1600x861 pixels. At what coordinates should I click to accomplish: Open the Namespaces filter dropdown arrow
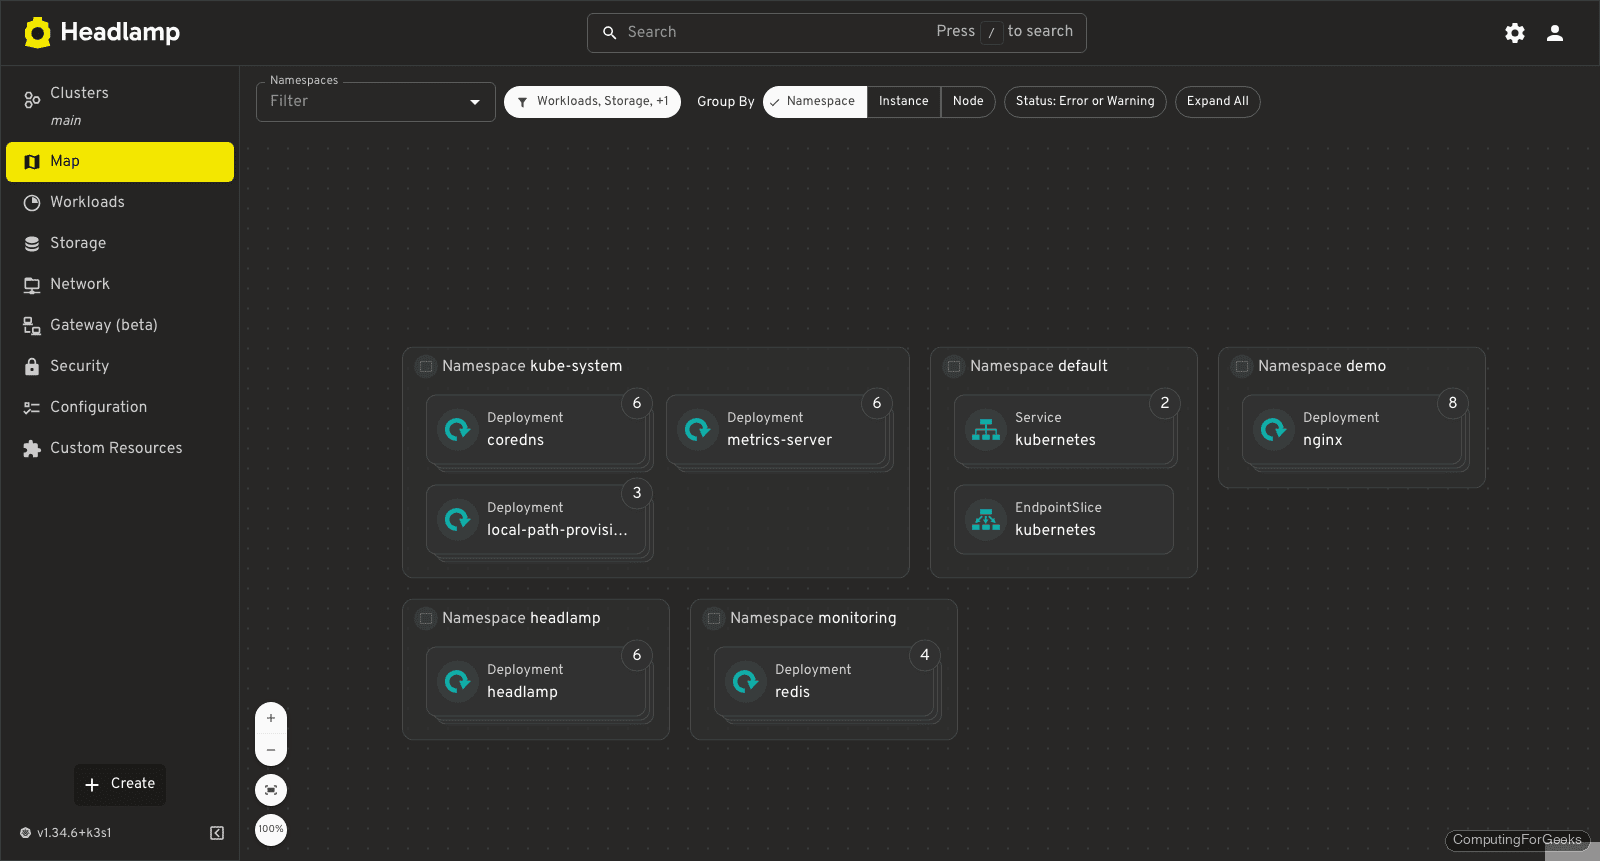(475, 102)
